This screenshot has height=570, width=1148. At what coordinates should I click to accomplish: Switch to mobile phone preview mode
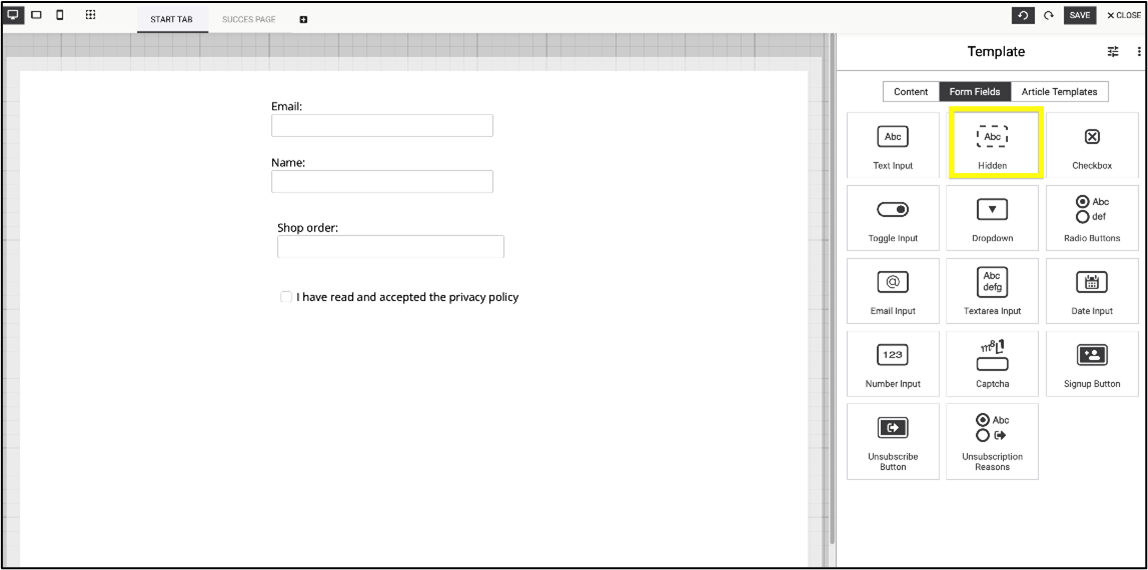click(x=60, y=15)
